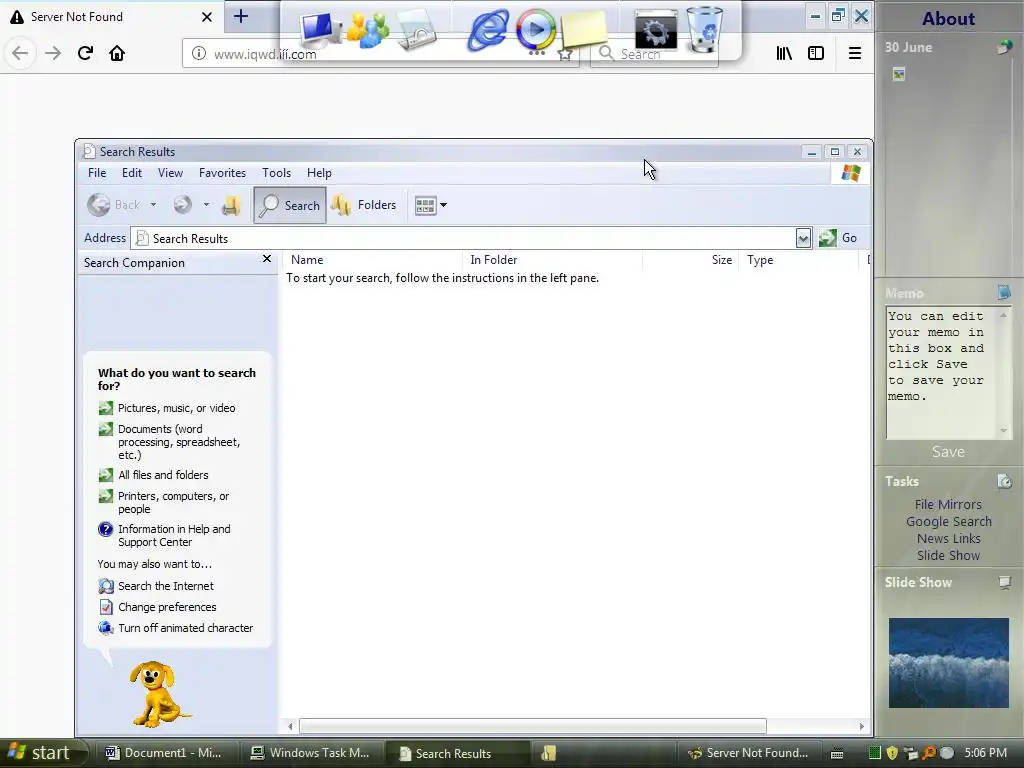Viewport: 1024px width, 768px height.
Task: Go to browser home page
Action: 117,53
